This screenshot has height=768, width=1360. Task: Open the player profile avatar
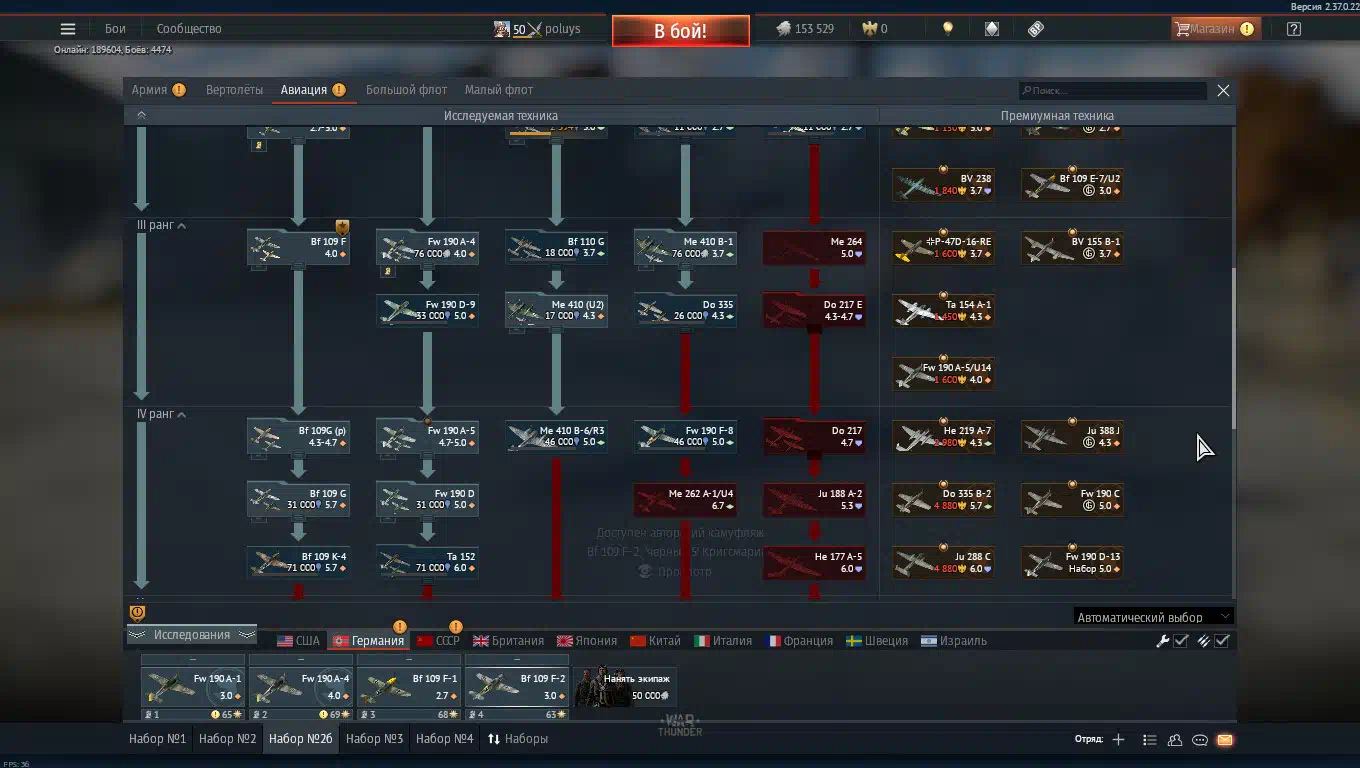(x=502, y=29)
